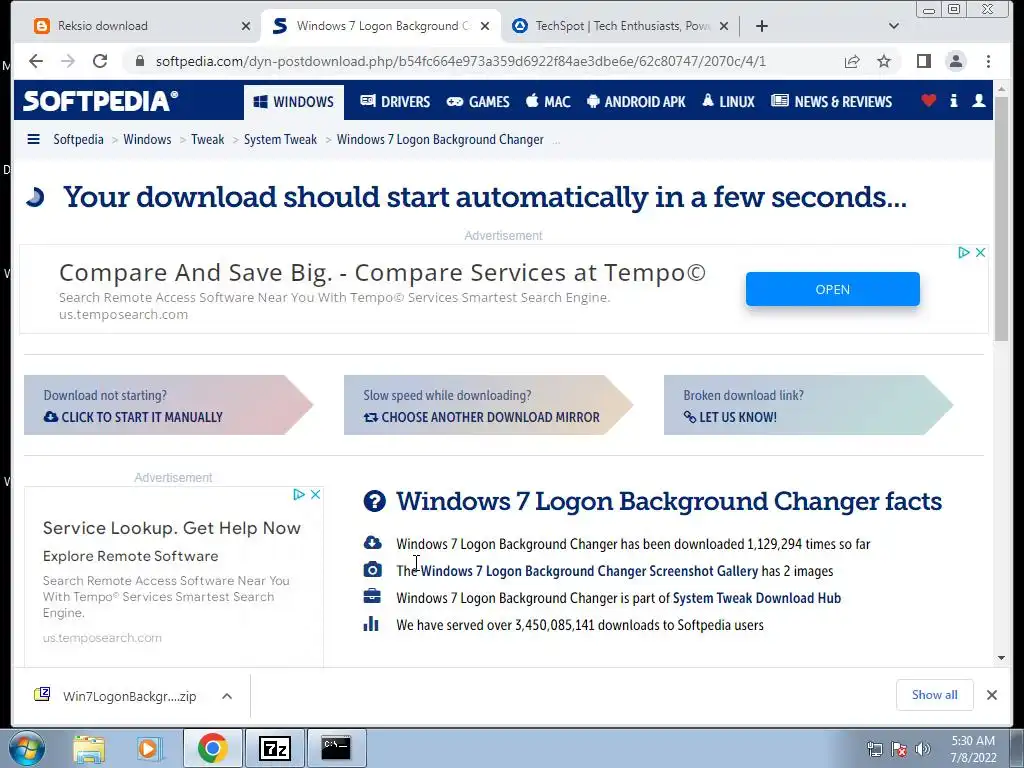
Task: Click the info icon in Softpedia header
Action: (953, 101)
